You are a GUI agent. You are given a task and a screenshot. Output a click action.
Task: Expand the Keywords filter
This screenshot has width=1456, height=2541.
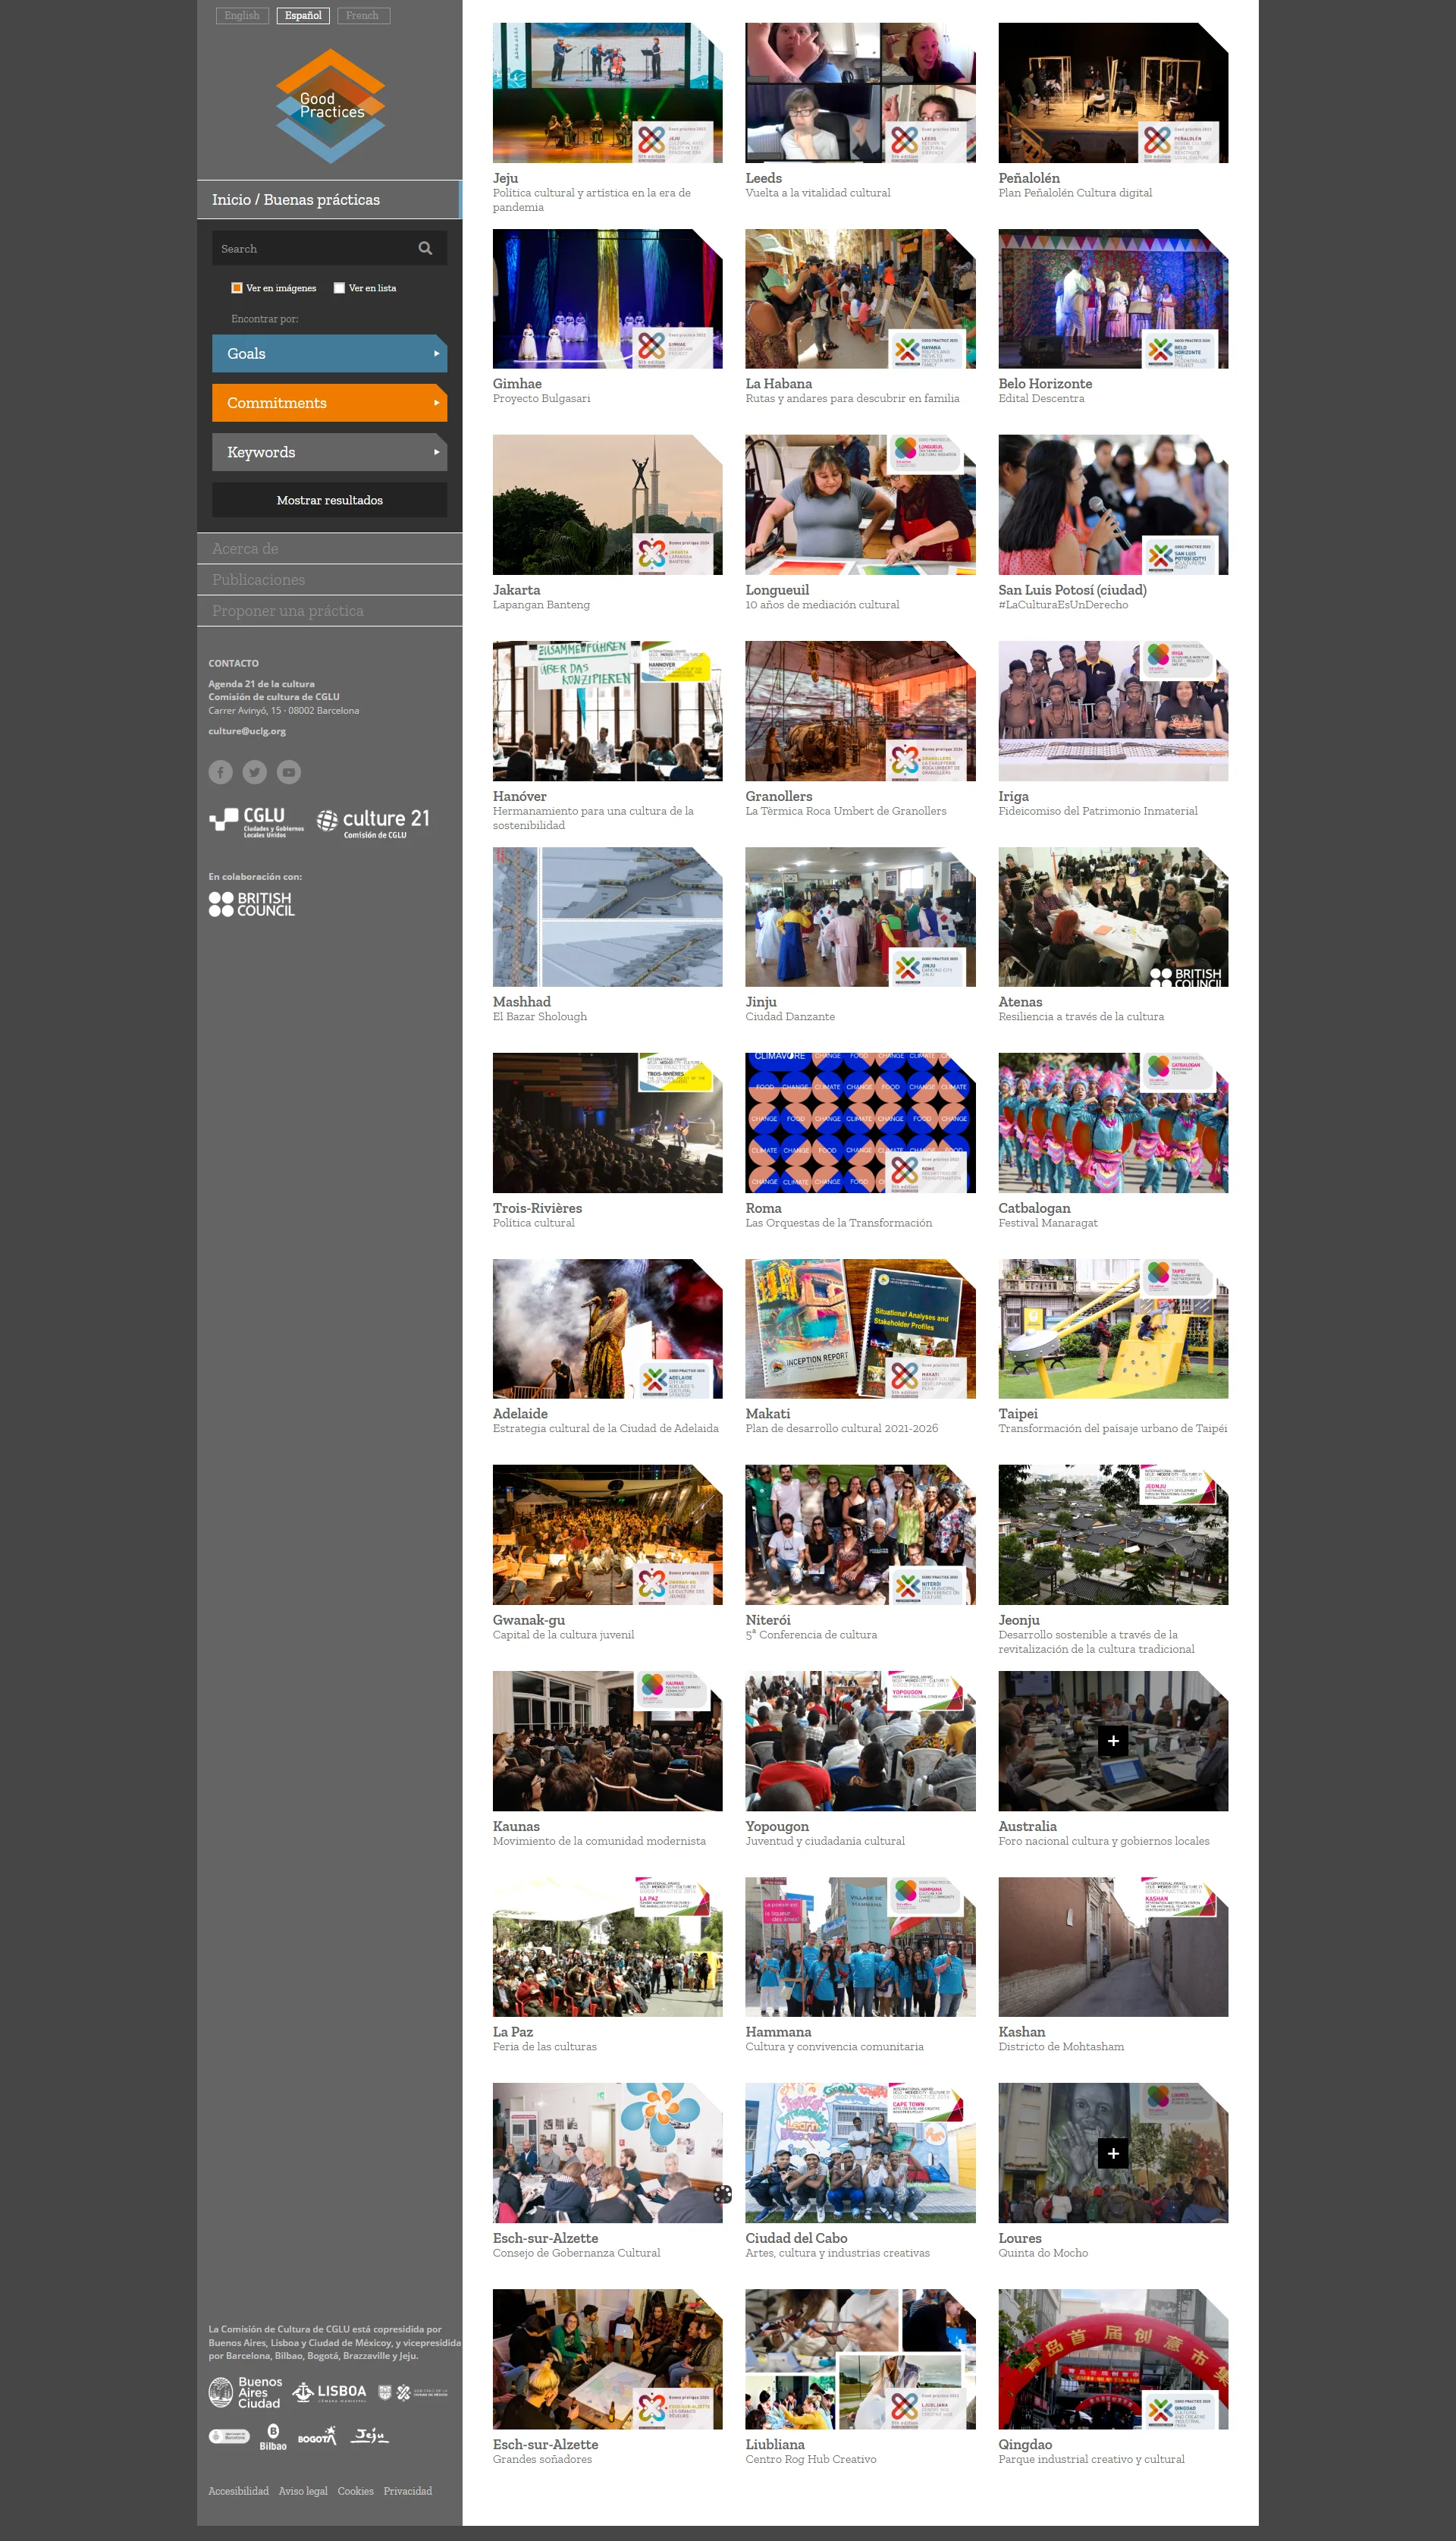(x=329, y=452)
